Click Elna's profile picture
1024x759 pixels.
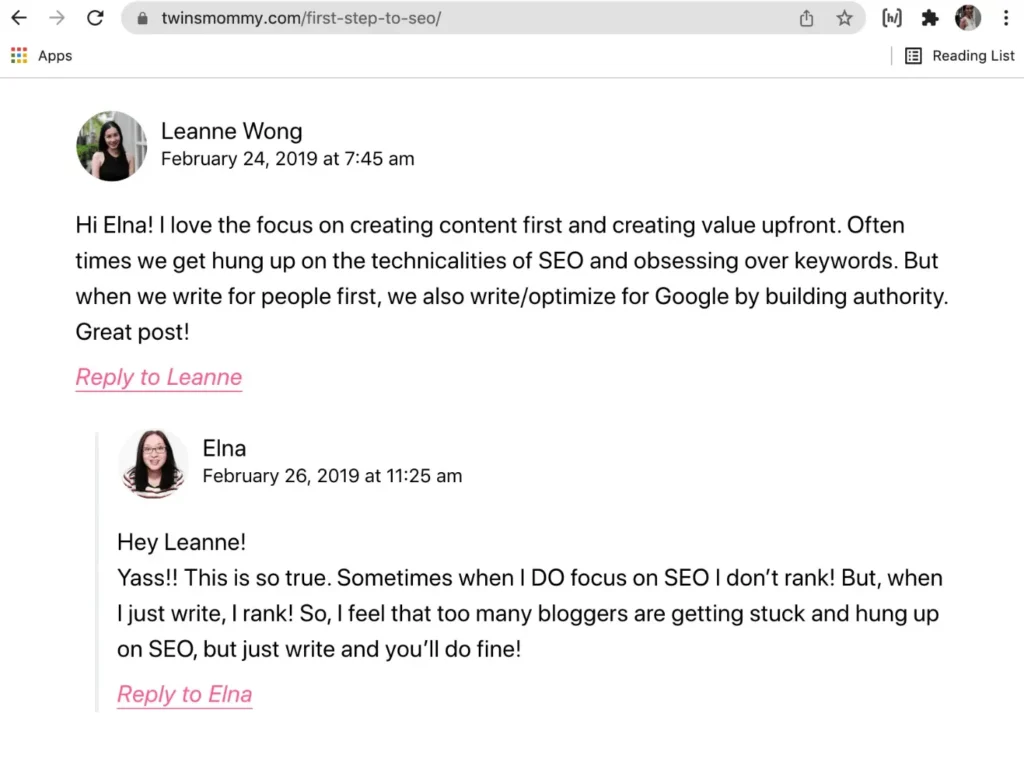153,463
